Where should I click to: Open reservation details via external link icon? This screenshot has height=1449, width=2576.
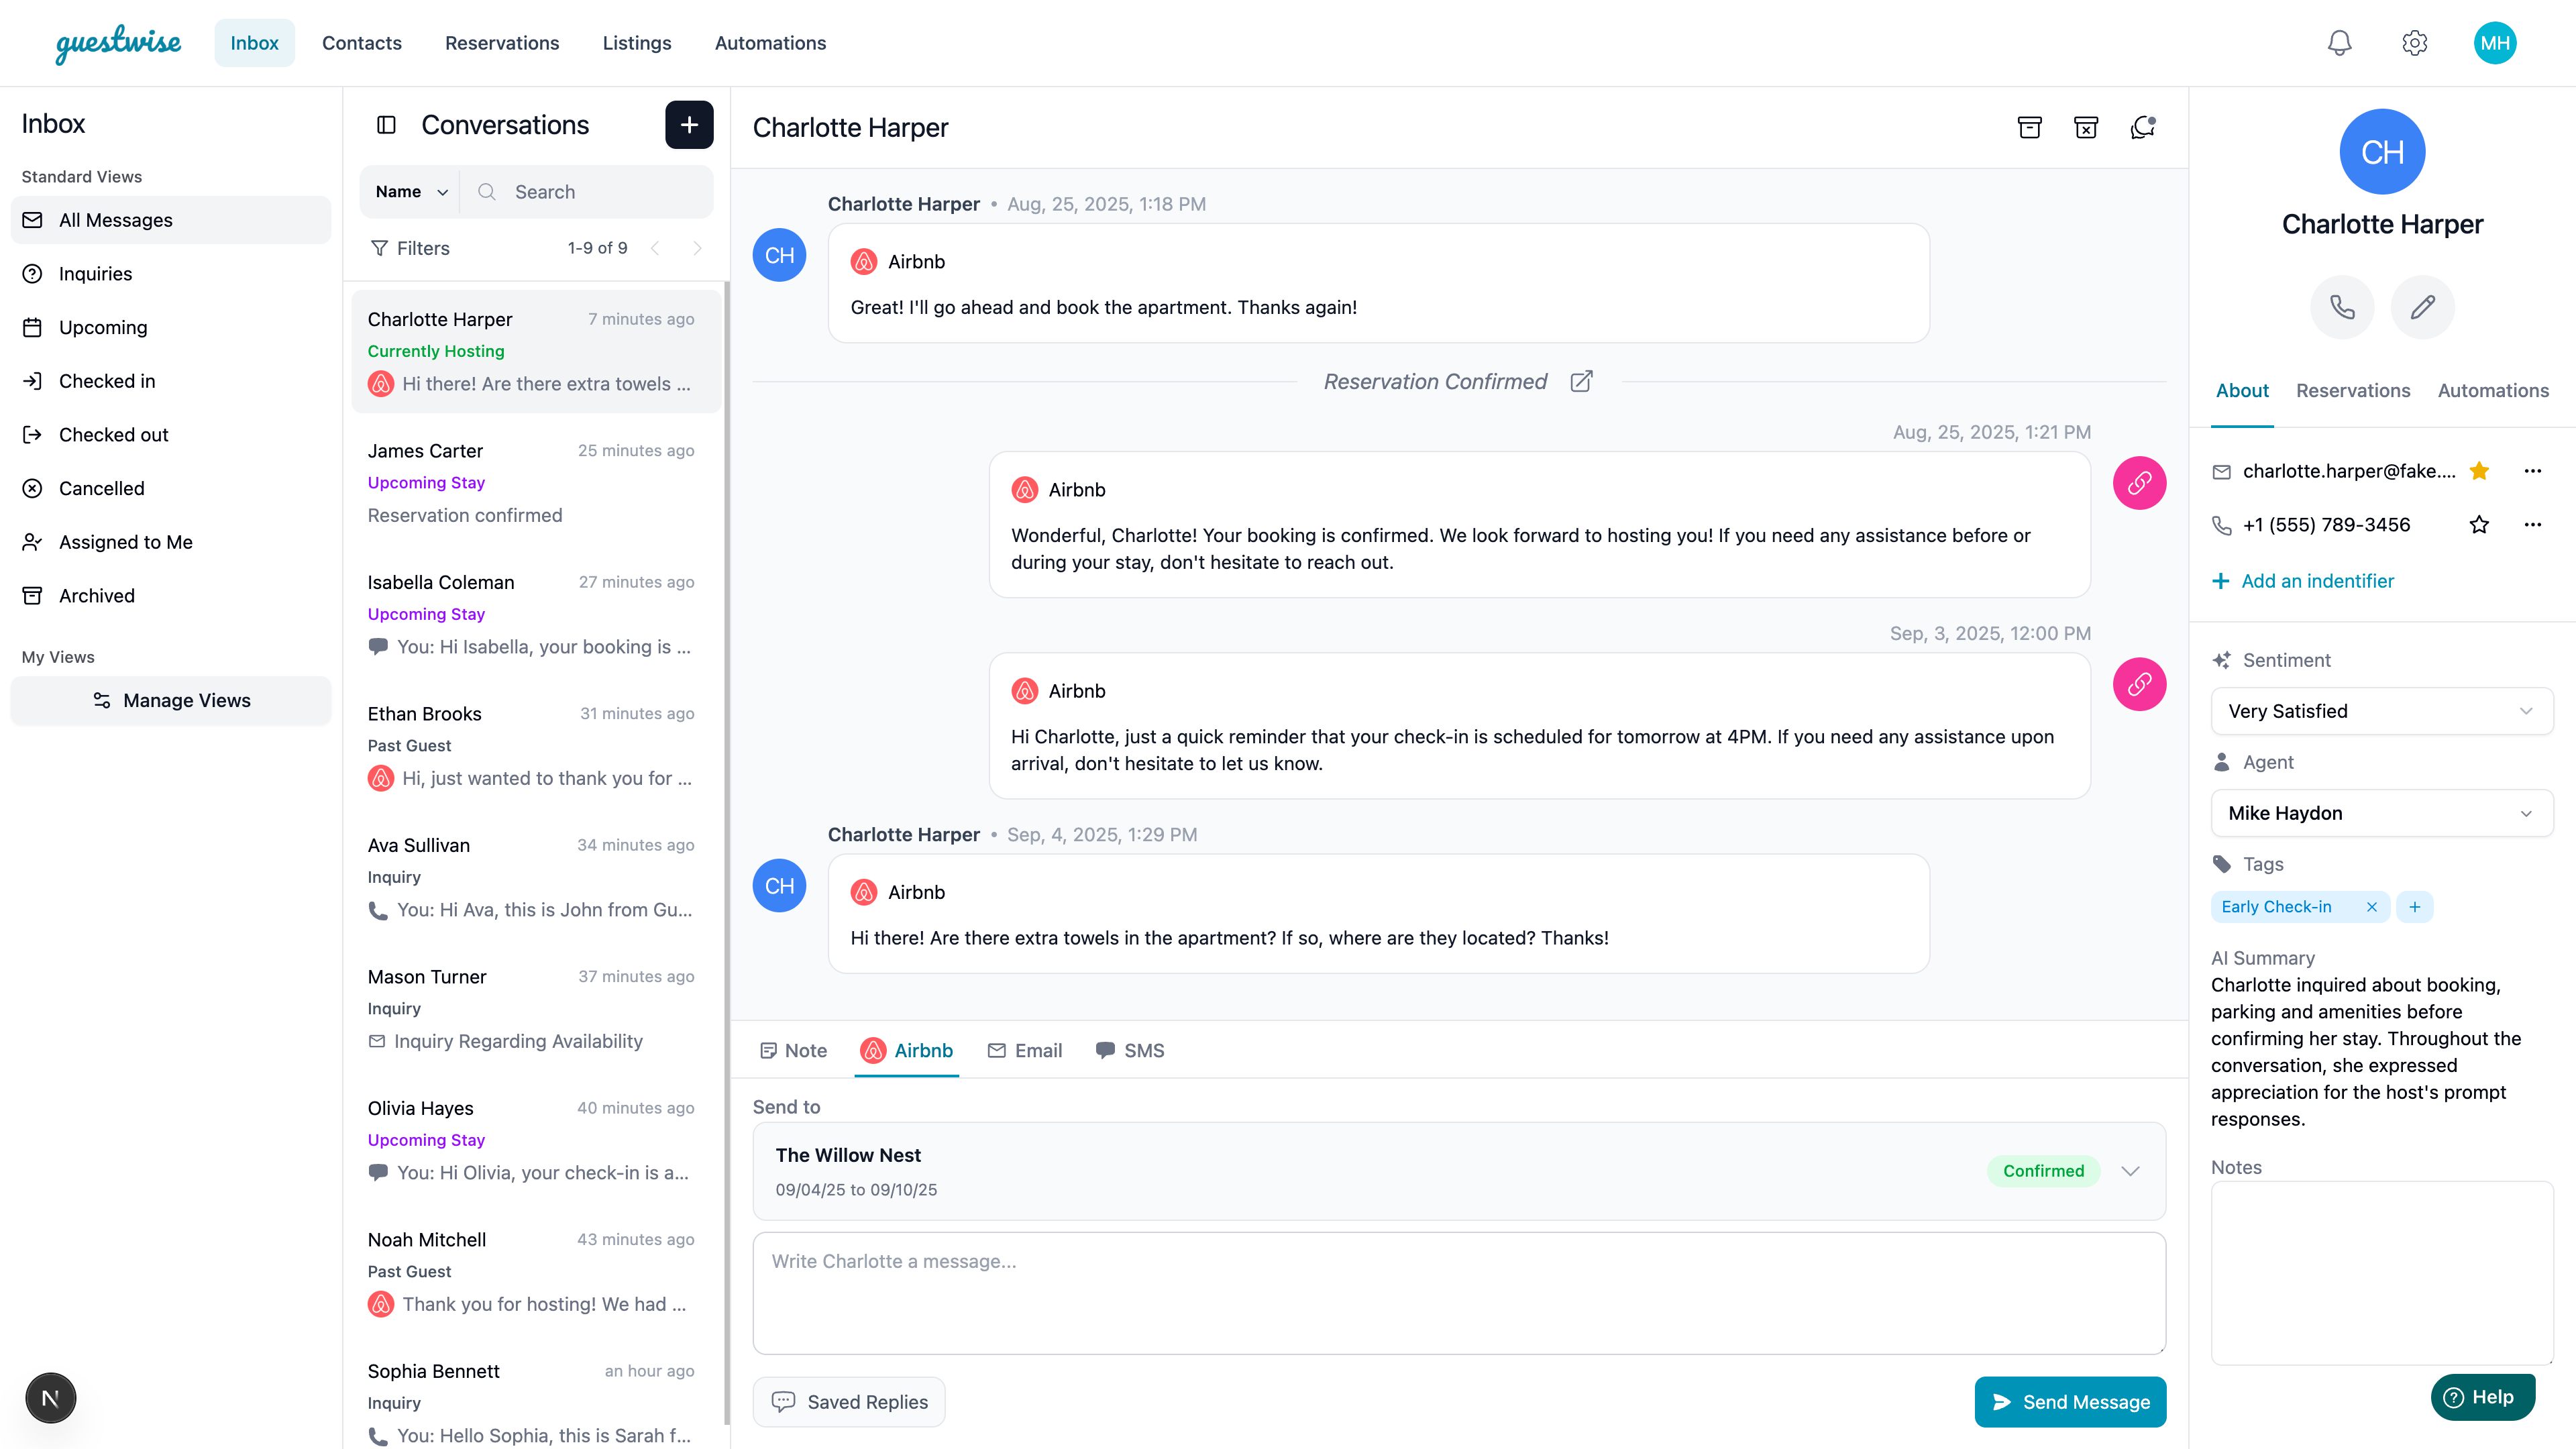1581,381
